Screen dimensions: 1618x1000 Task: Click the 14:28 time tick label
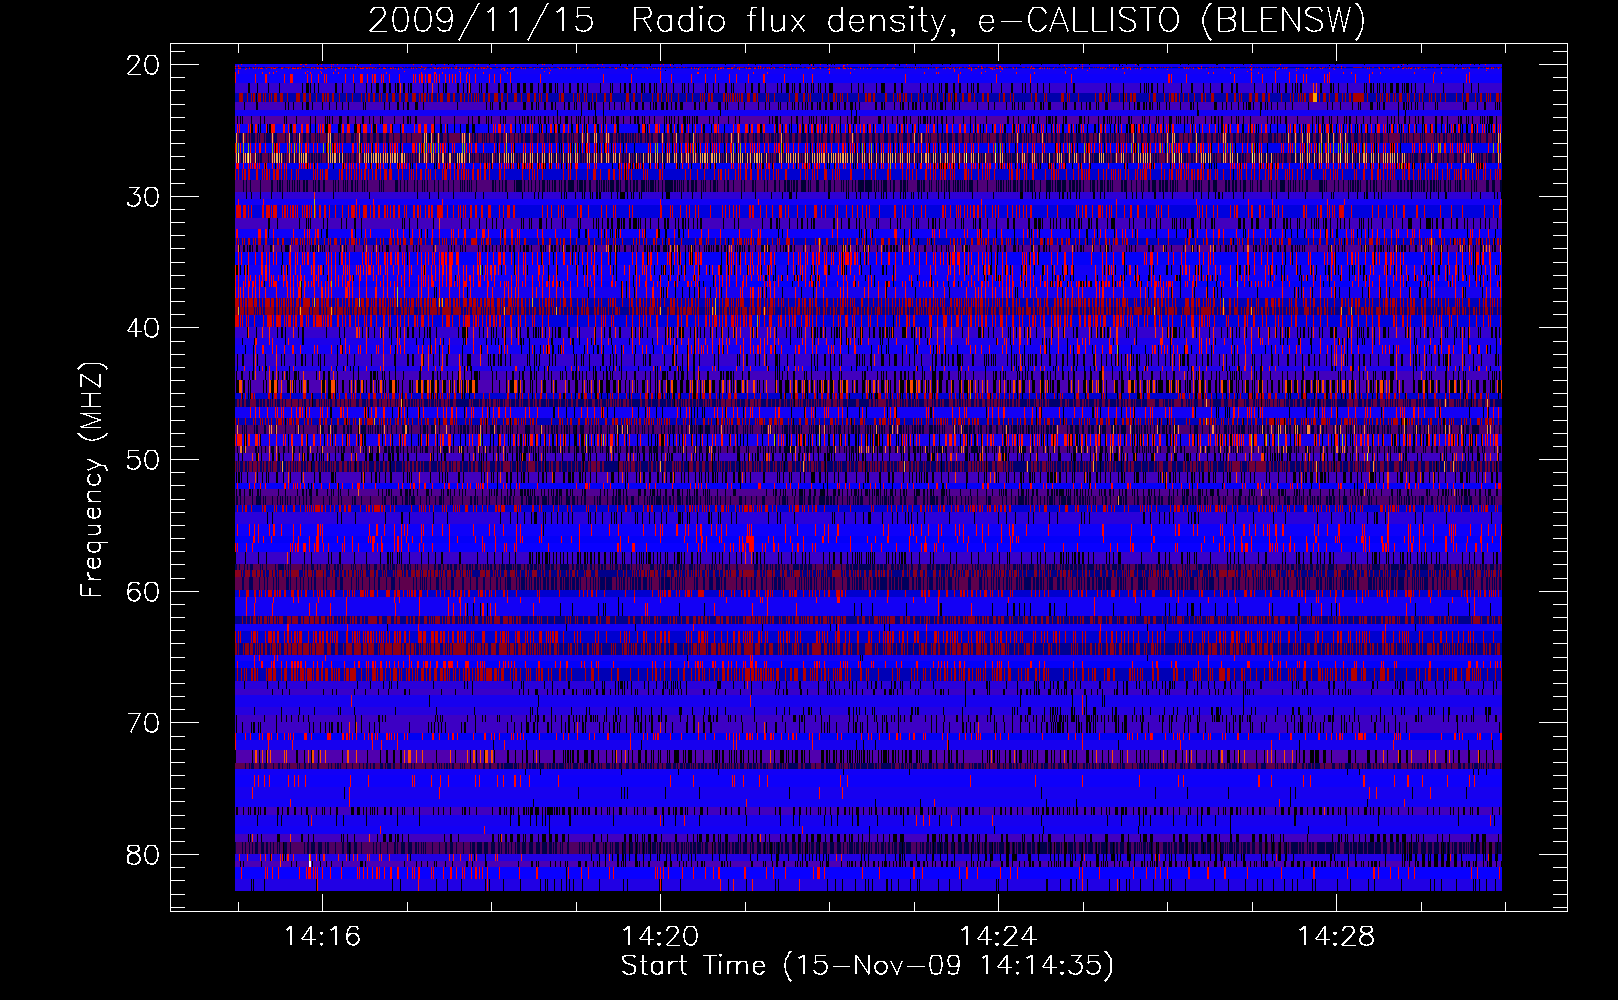1336,937
